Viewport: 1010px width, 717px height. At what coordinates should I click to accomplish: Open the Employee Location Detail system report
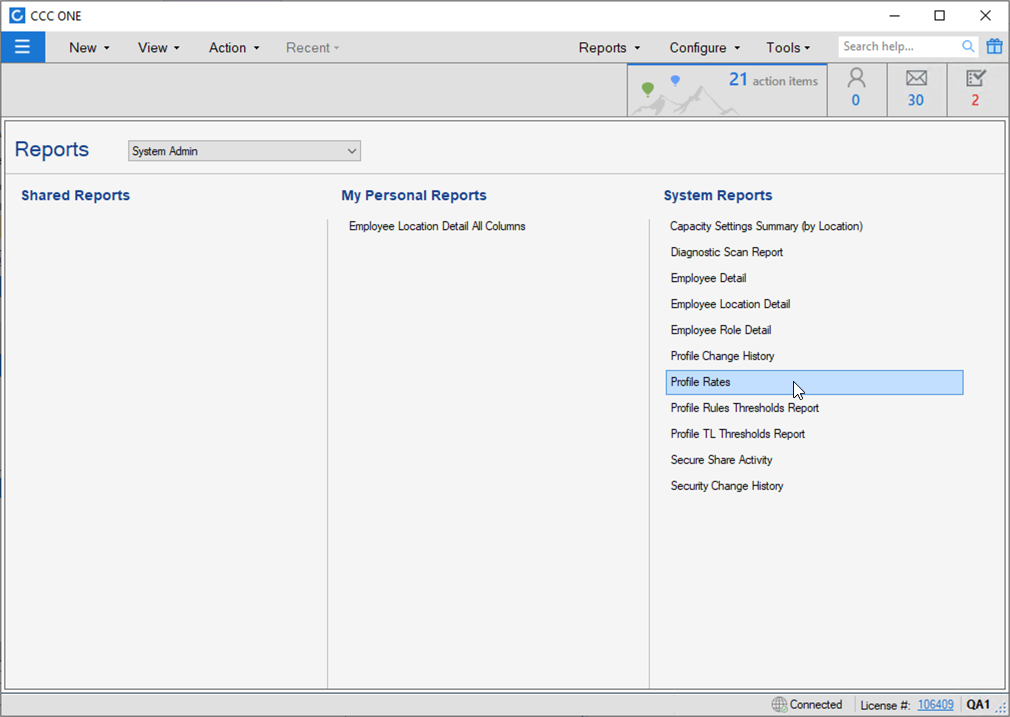point(730,304)
